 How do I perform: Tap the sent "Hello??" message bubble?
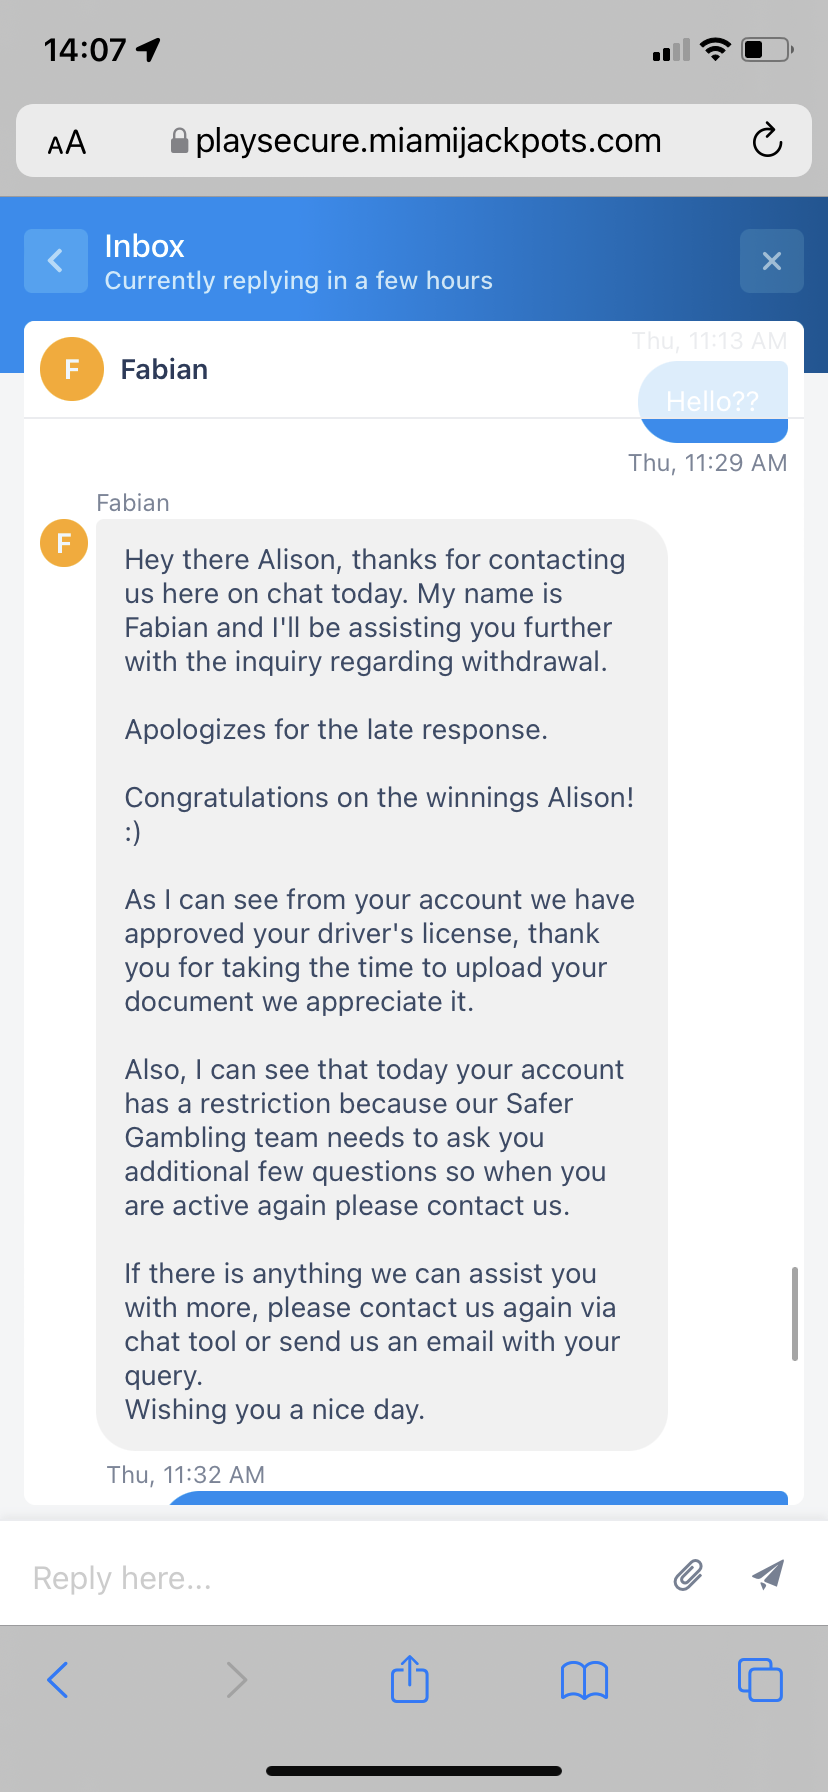coord(713,402)
